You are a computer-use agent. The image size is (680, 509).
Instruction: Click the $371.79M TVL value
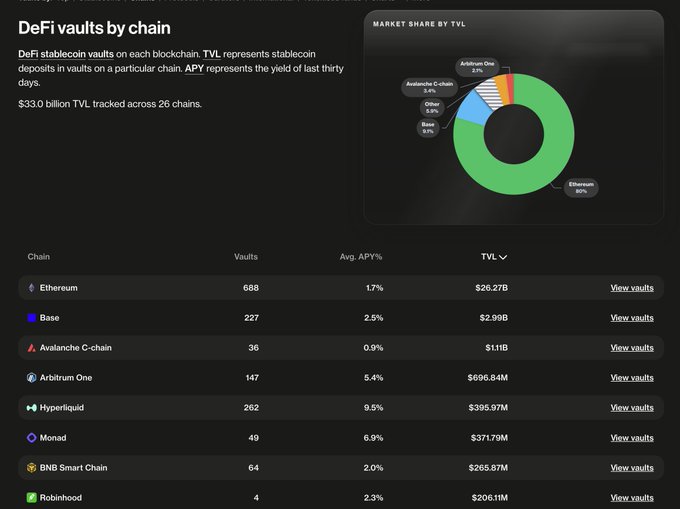[489, 438]
